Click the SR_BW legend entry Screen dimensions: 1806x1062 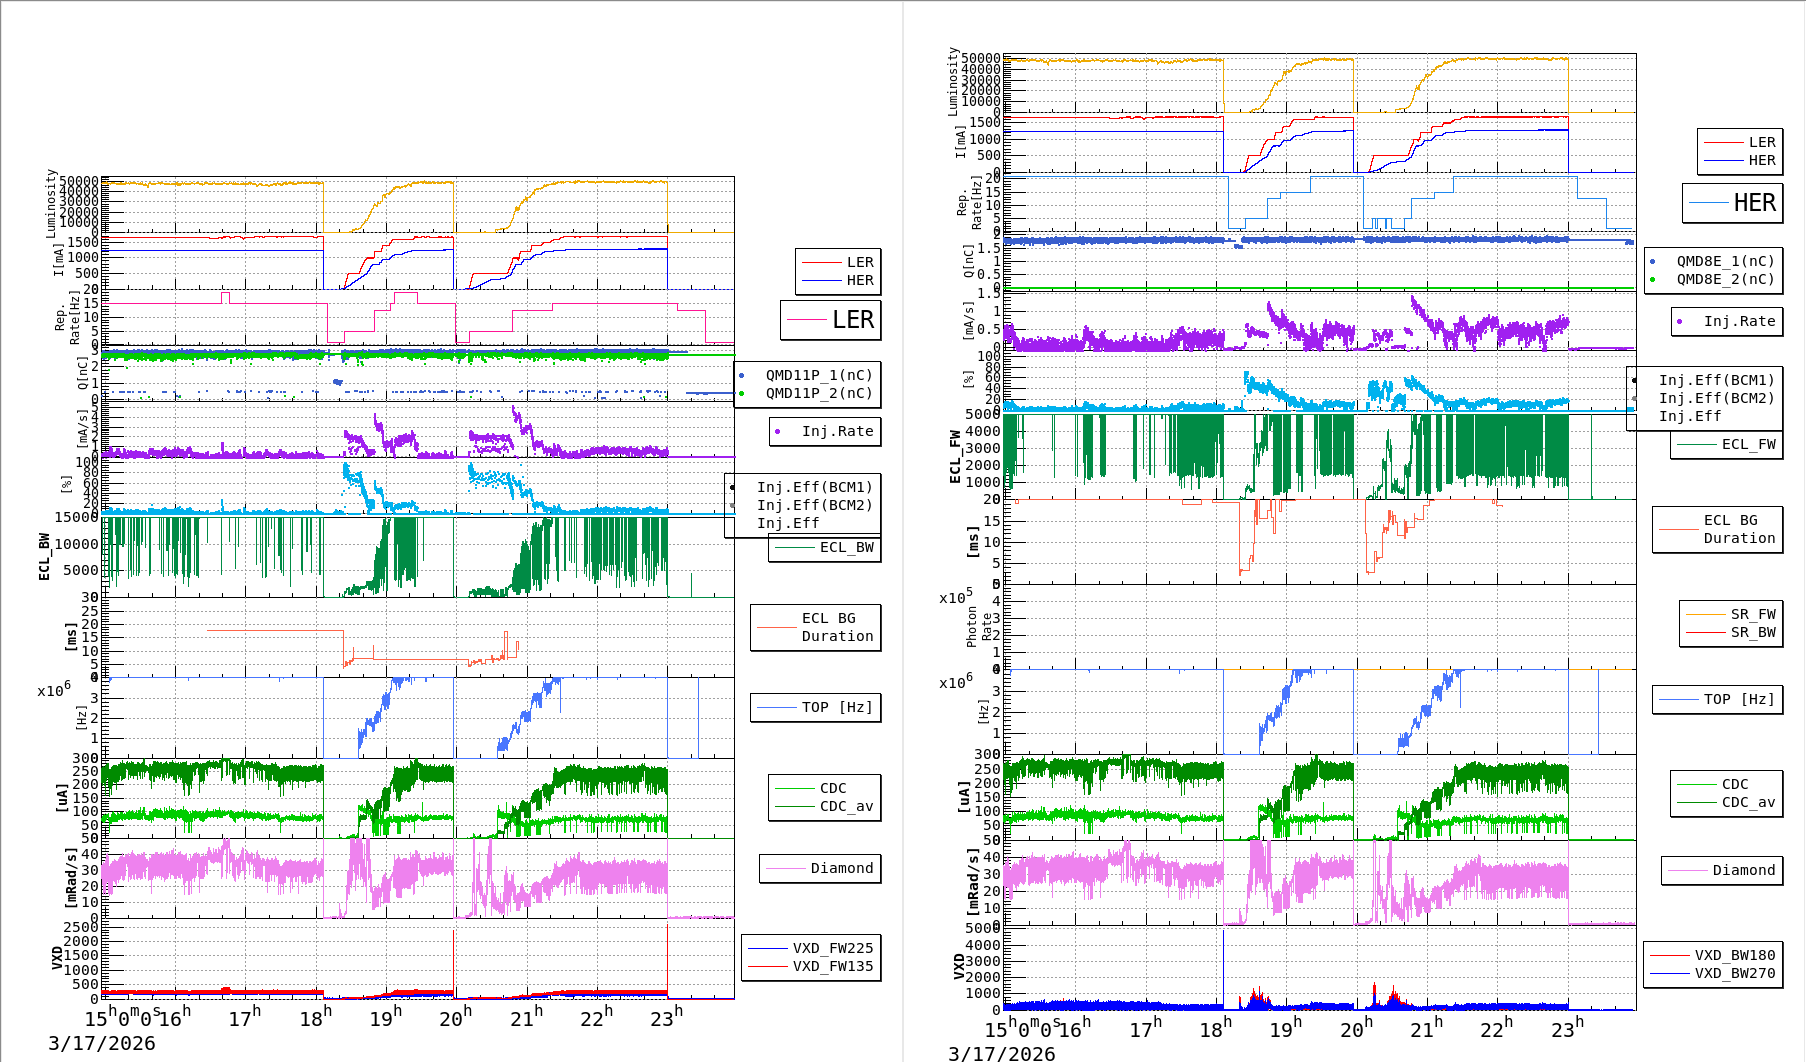pyautogui.click(x=1752, y=632)
